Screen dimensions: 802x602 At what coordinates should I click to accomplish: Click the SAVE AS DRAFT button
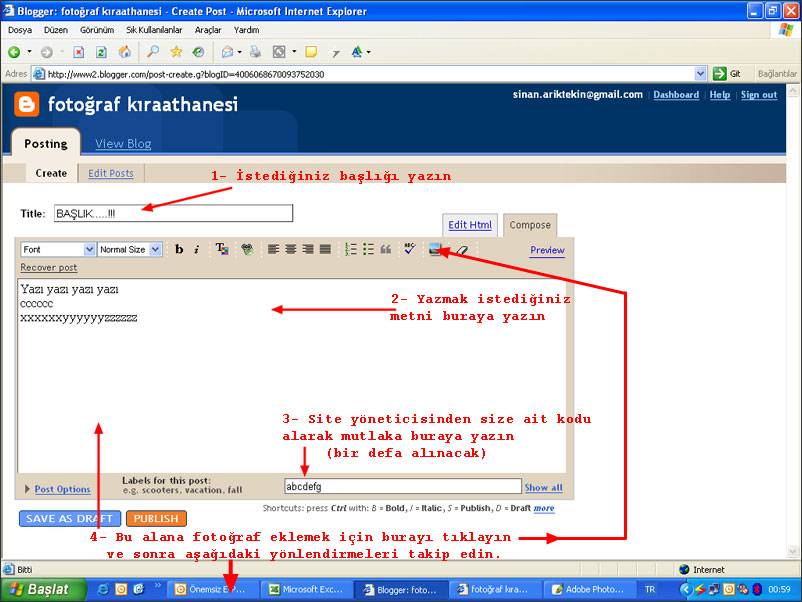coord(70,519)
